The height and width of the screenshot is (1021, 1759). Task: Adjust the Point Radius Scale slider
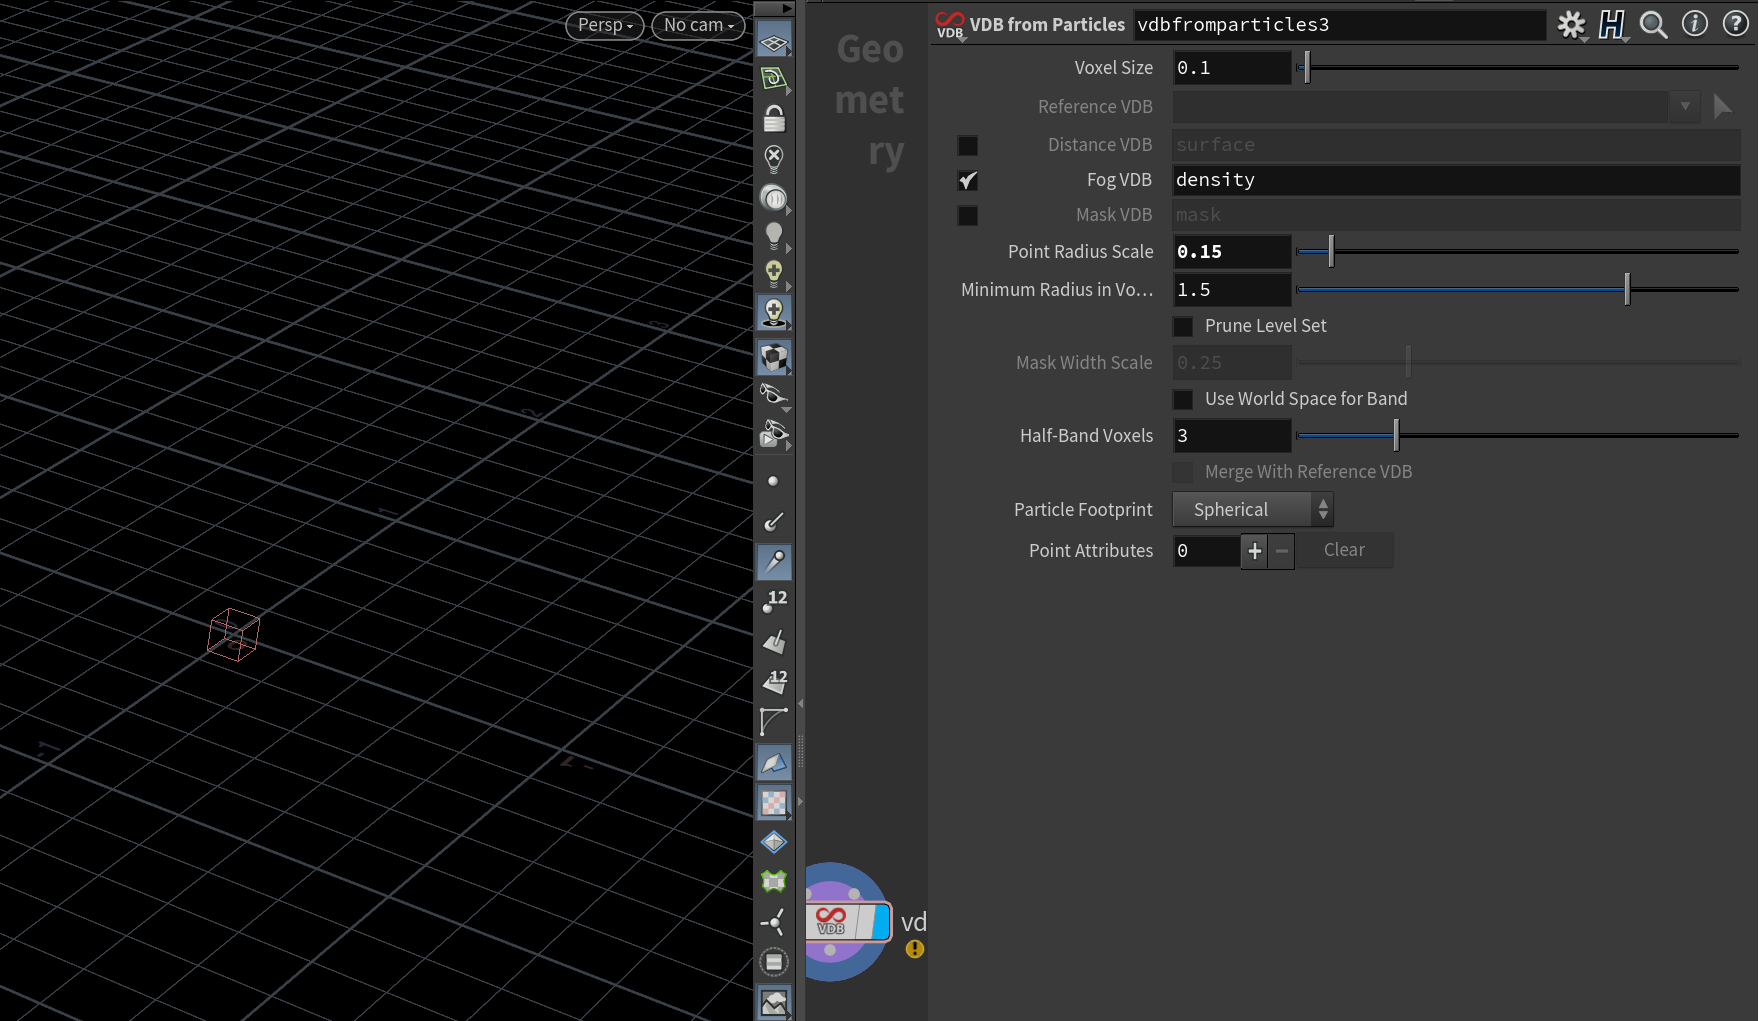(x=1518, y=252)
